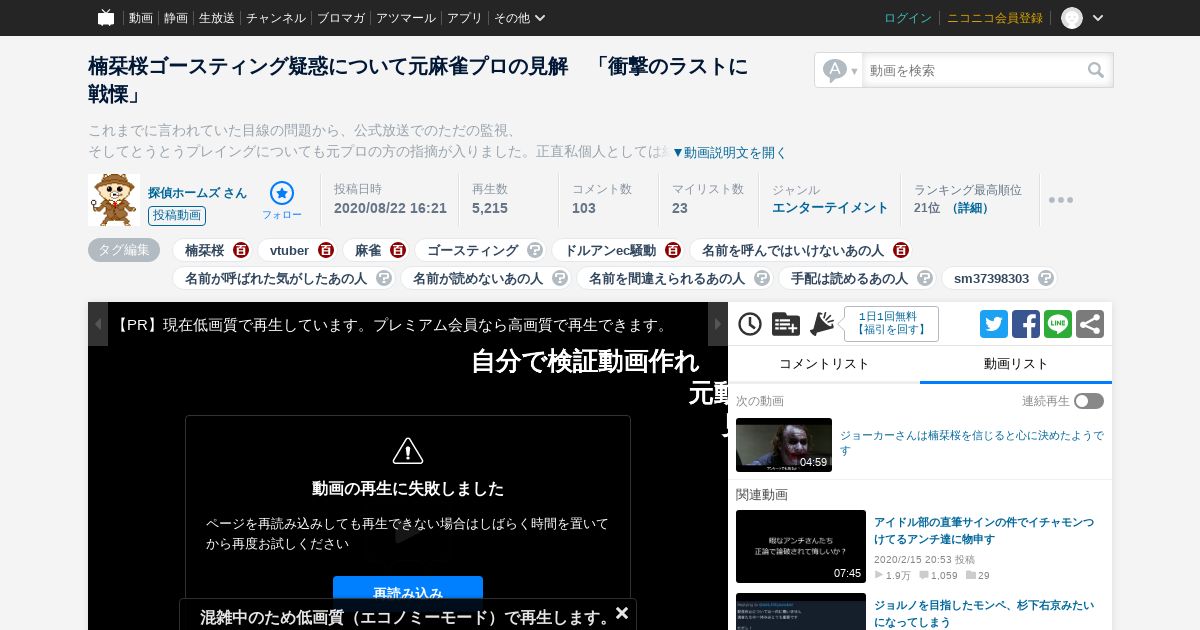Switch to コメントリスト tab
Screen dimensions: 1200x630
click(824, 364)
